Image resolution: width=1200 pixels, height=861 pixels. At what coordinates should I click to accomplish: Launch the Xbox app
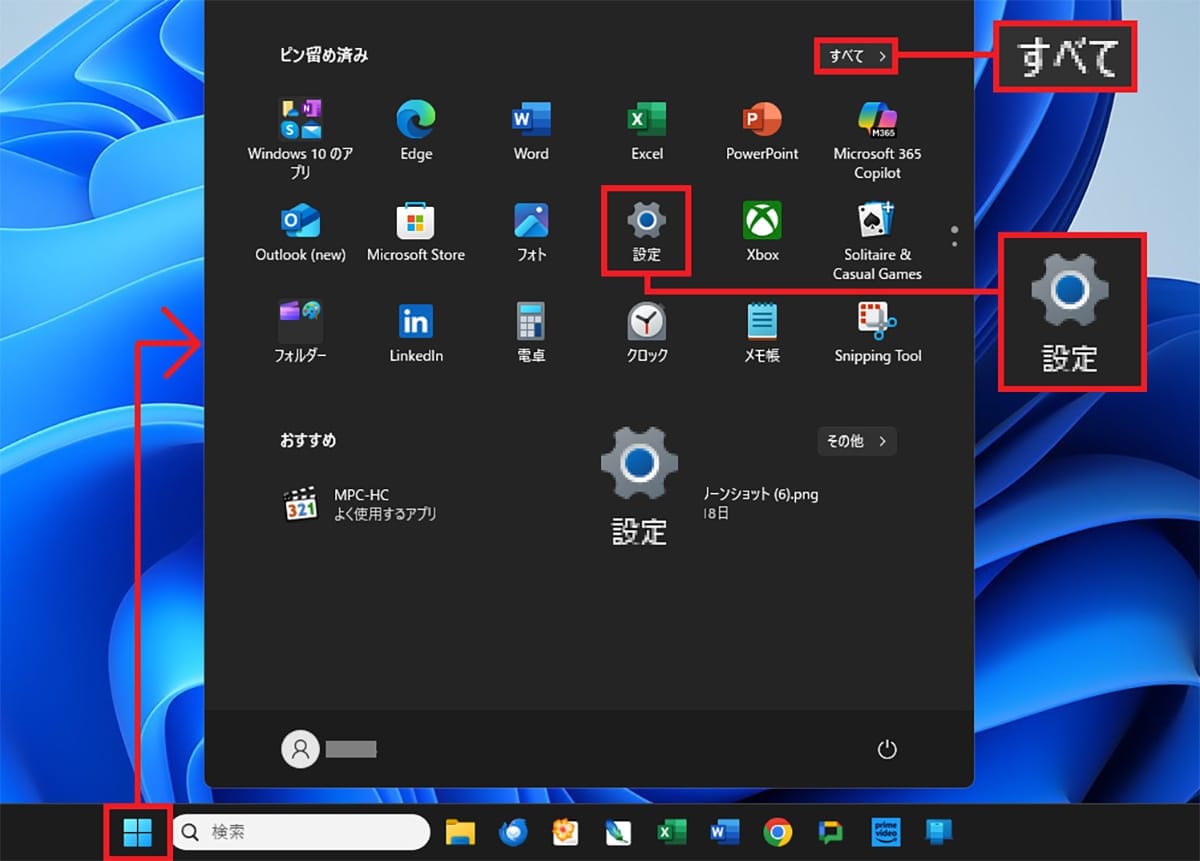[x=762, y=232]
